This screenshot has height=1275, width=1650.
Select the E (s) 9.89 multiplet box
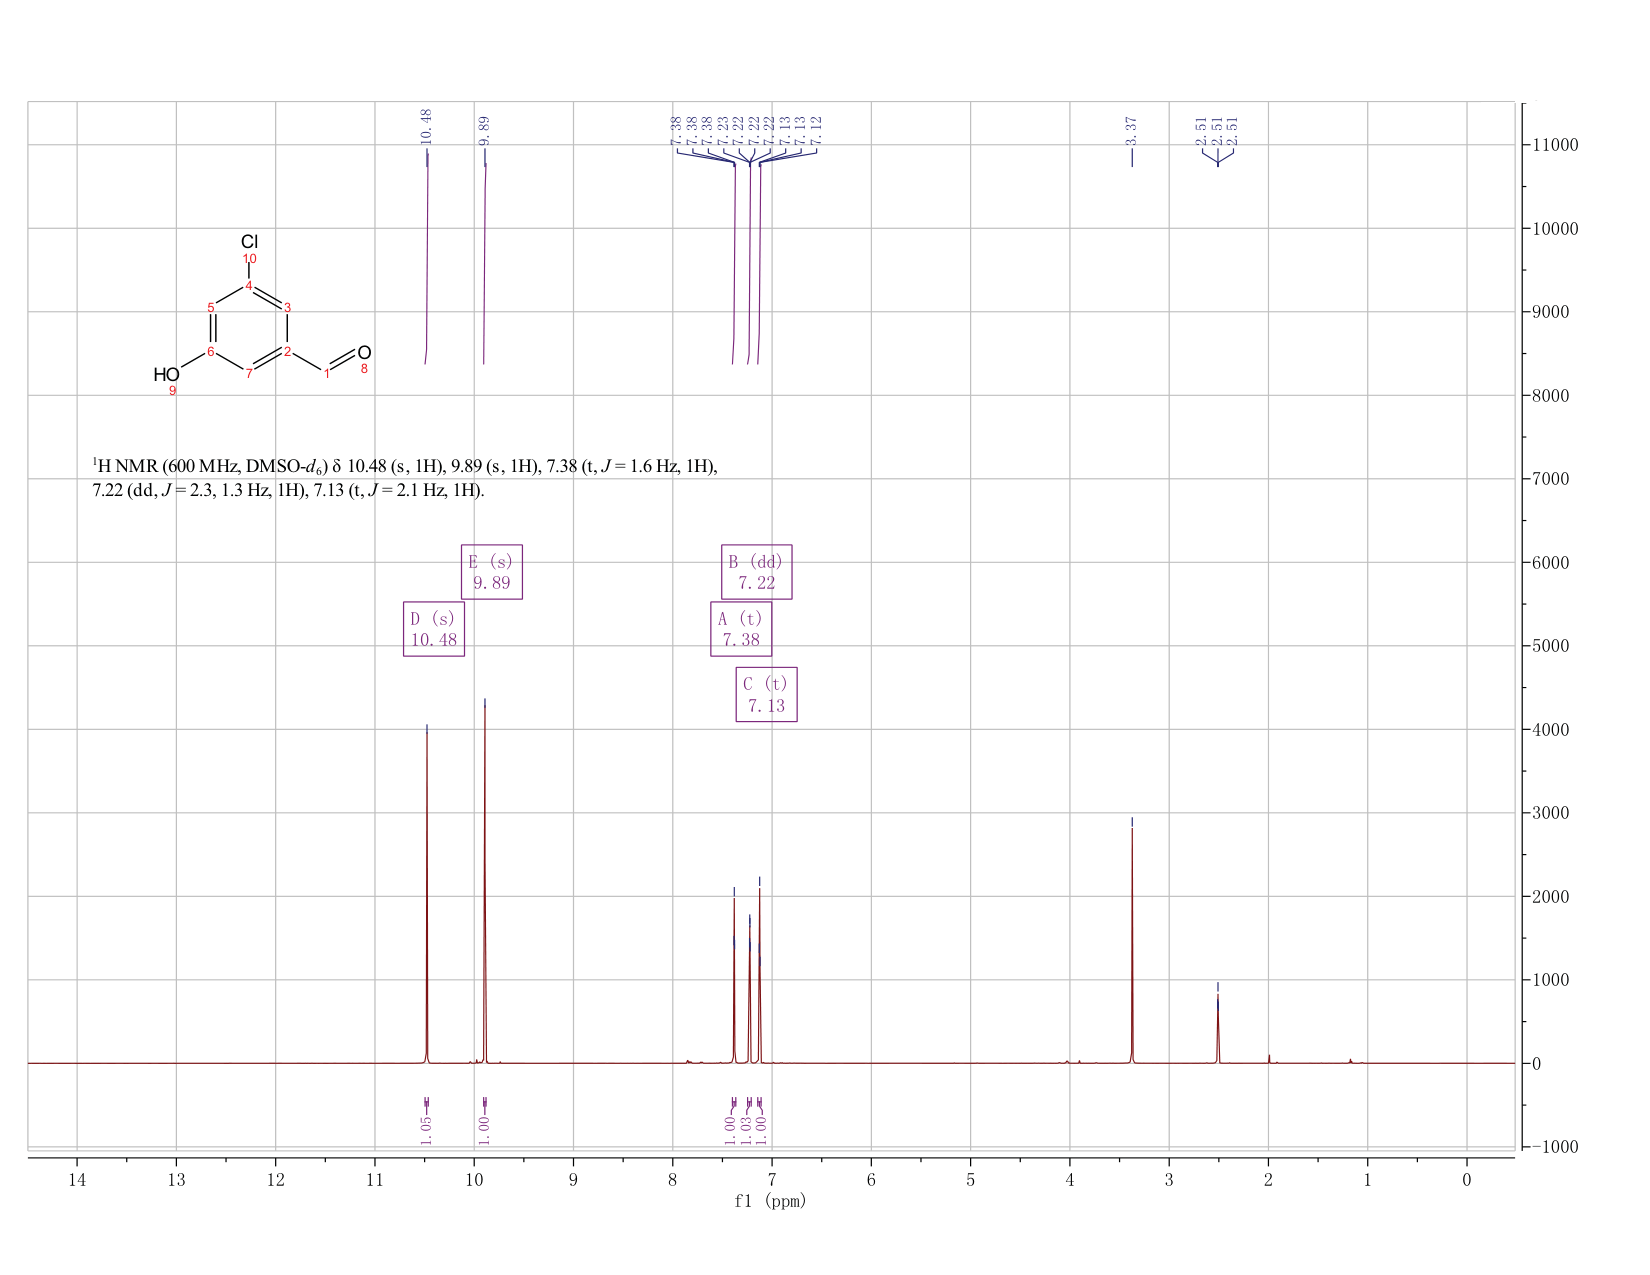(492, 572)
